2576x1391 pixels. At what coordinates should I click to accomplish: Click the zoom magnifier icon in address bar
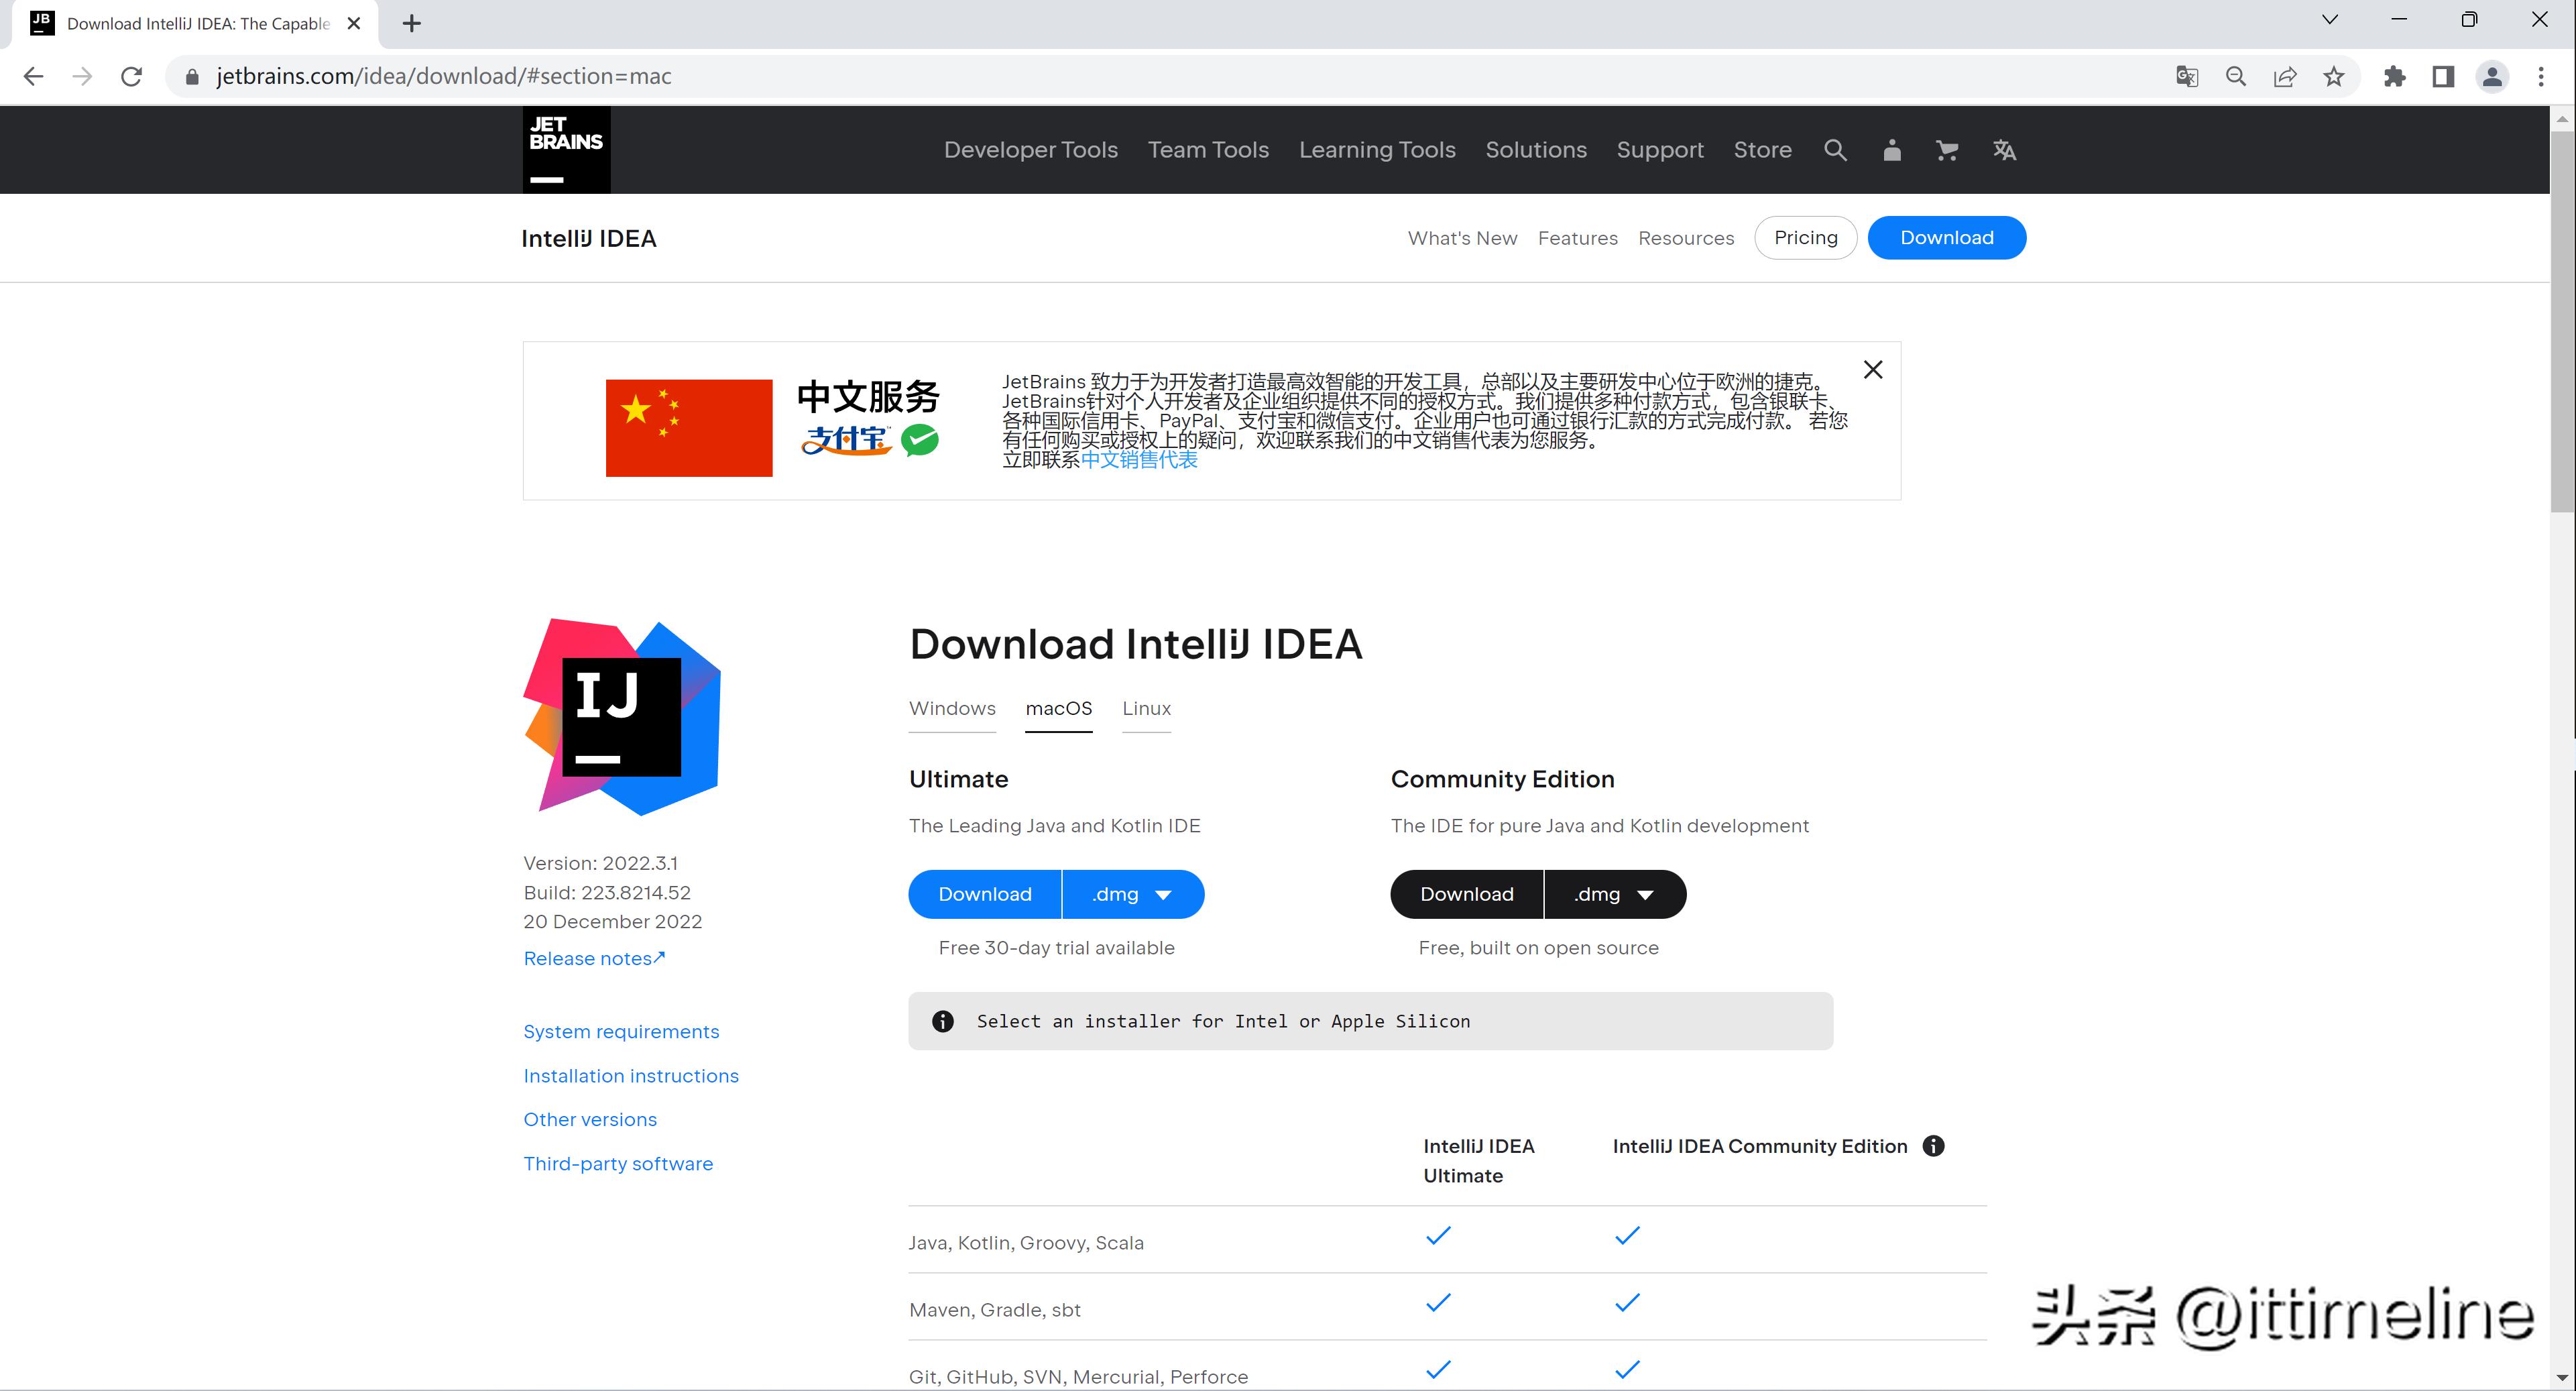click(x=2236, y=77)
